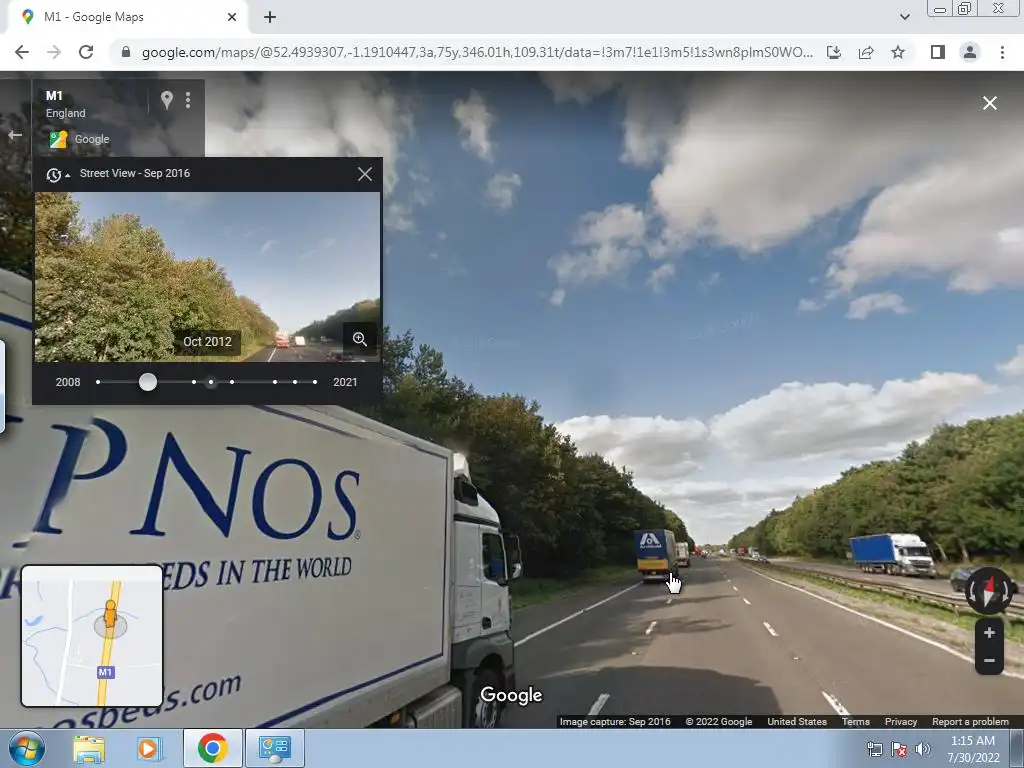Click the Oct 2012 preview thumbnail
The height and width of the screenshot is (768, 1024).
pos(207,277)
